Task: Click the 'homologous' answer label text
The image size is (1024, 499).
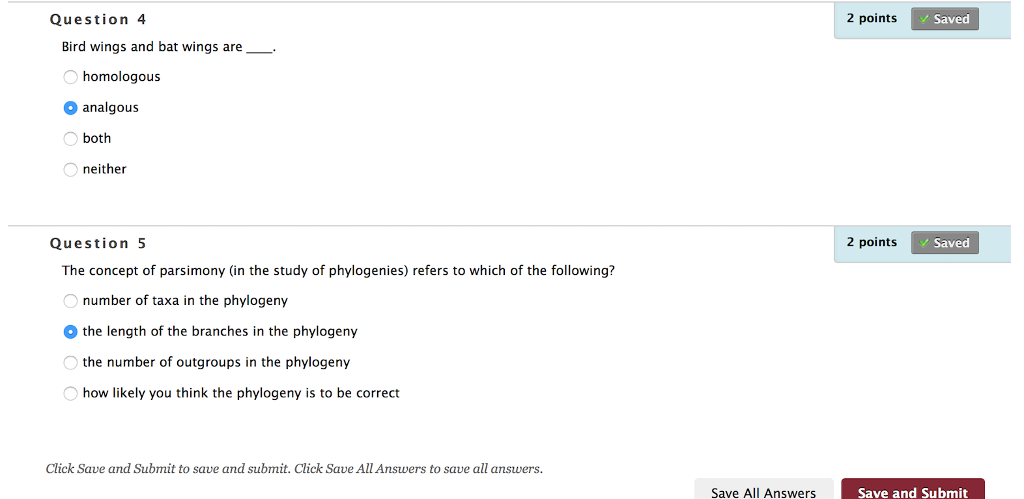Action: point(121,77)
